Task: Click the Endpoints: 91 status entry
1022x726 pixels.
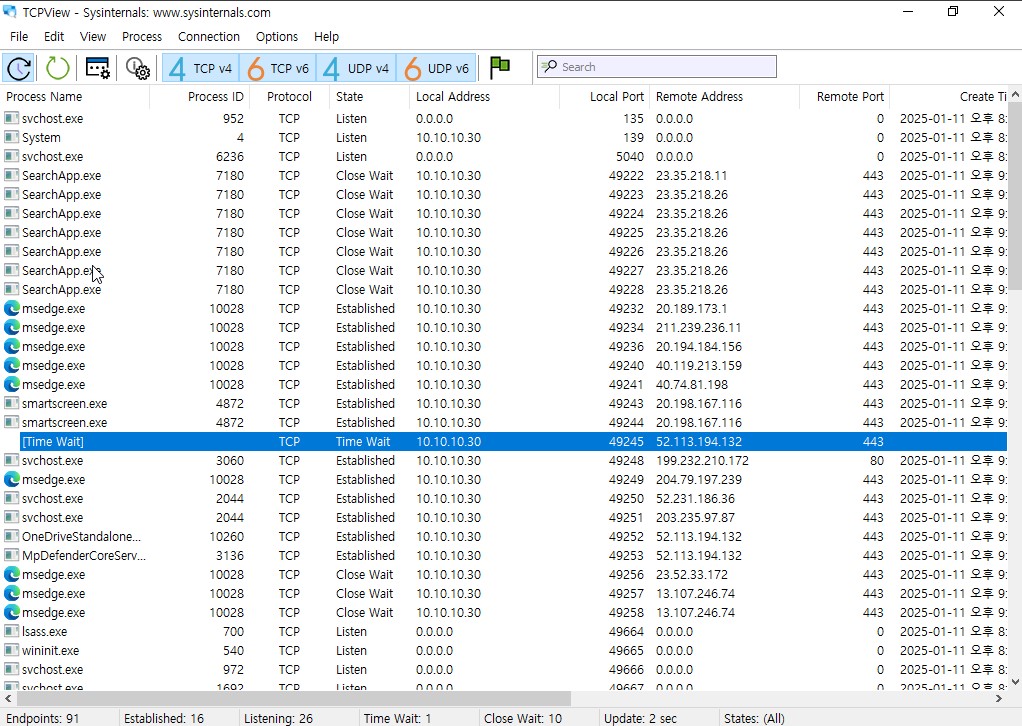Action: (x=43, y=718)
